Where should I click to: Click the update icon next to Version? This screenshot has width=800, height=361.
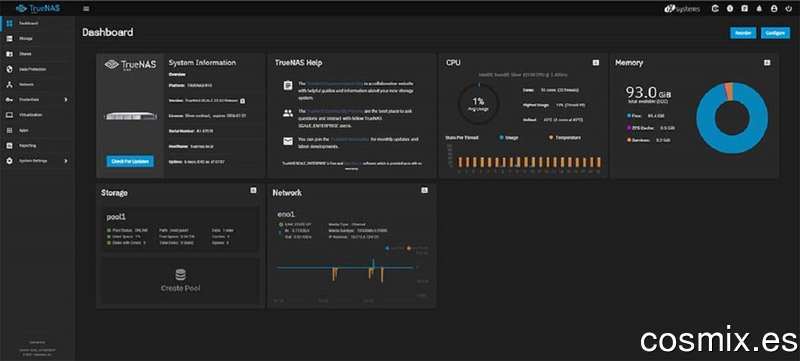point(242,101)
